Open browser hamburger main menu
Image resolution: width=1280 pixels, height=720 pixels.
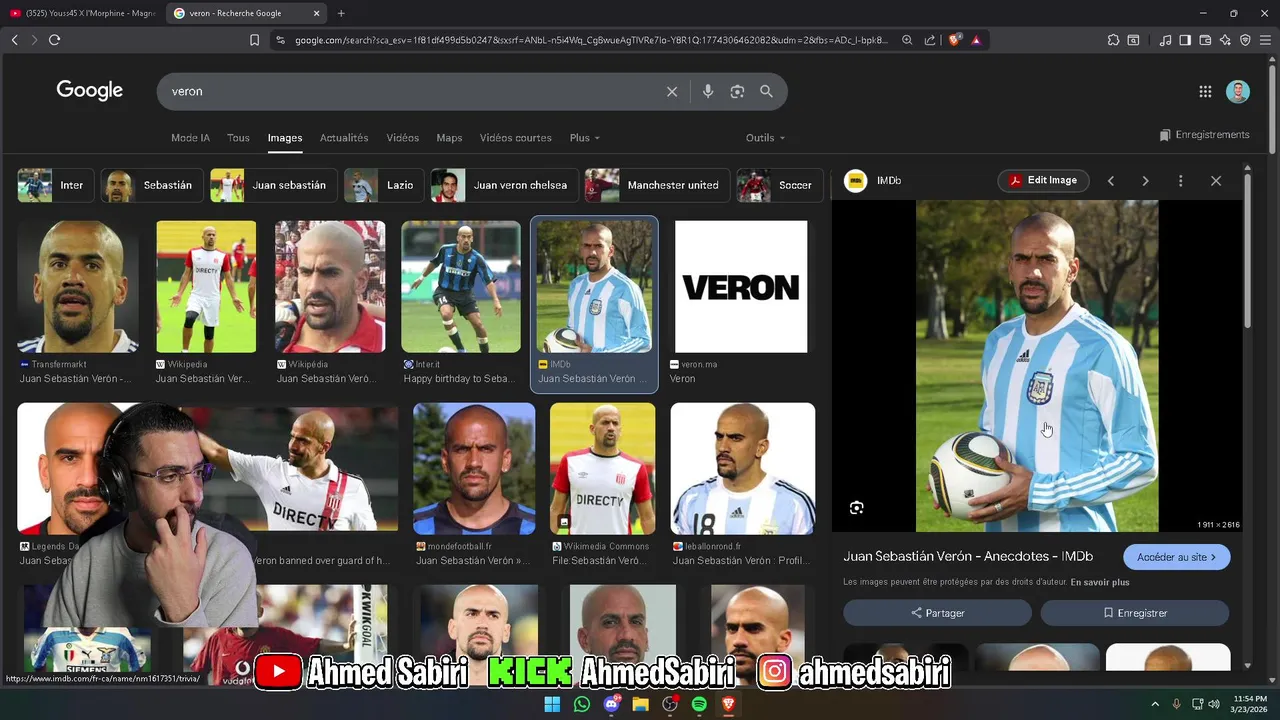(1265, 40)
